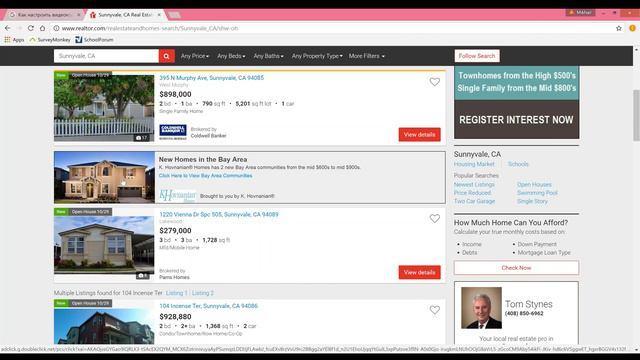This screenshot has width=640, height=360.
Task: Open photo count icon on 1220 Vienna Dr image
Action: point(142,276)
